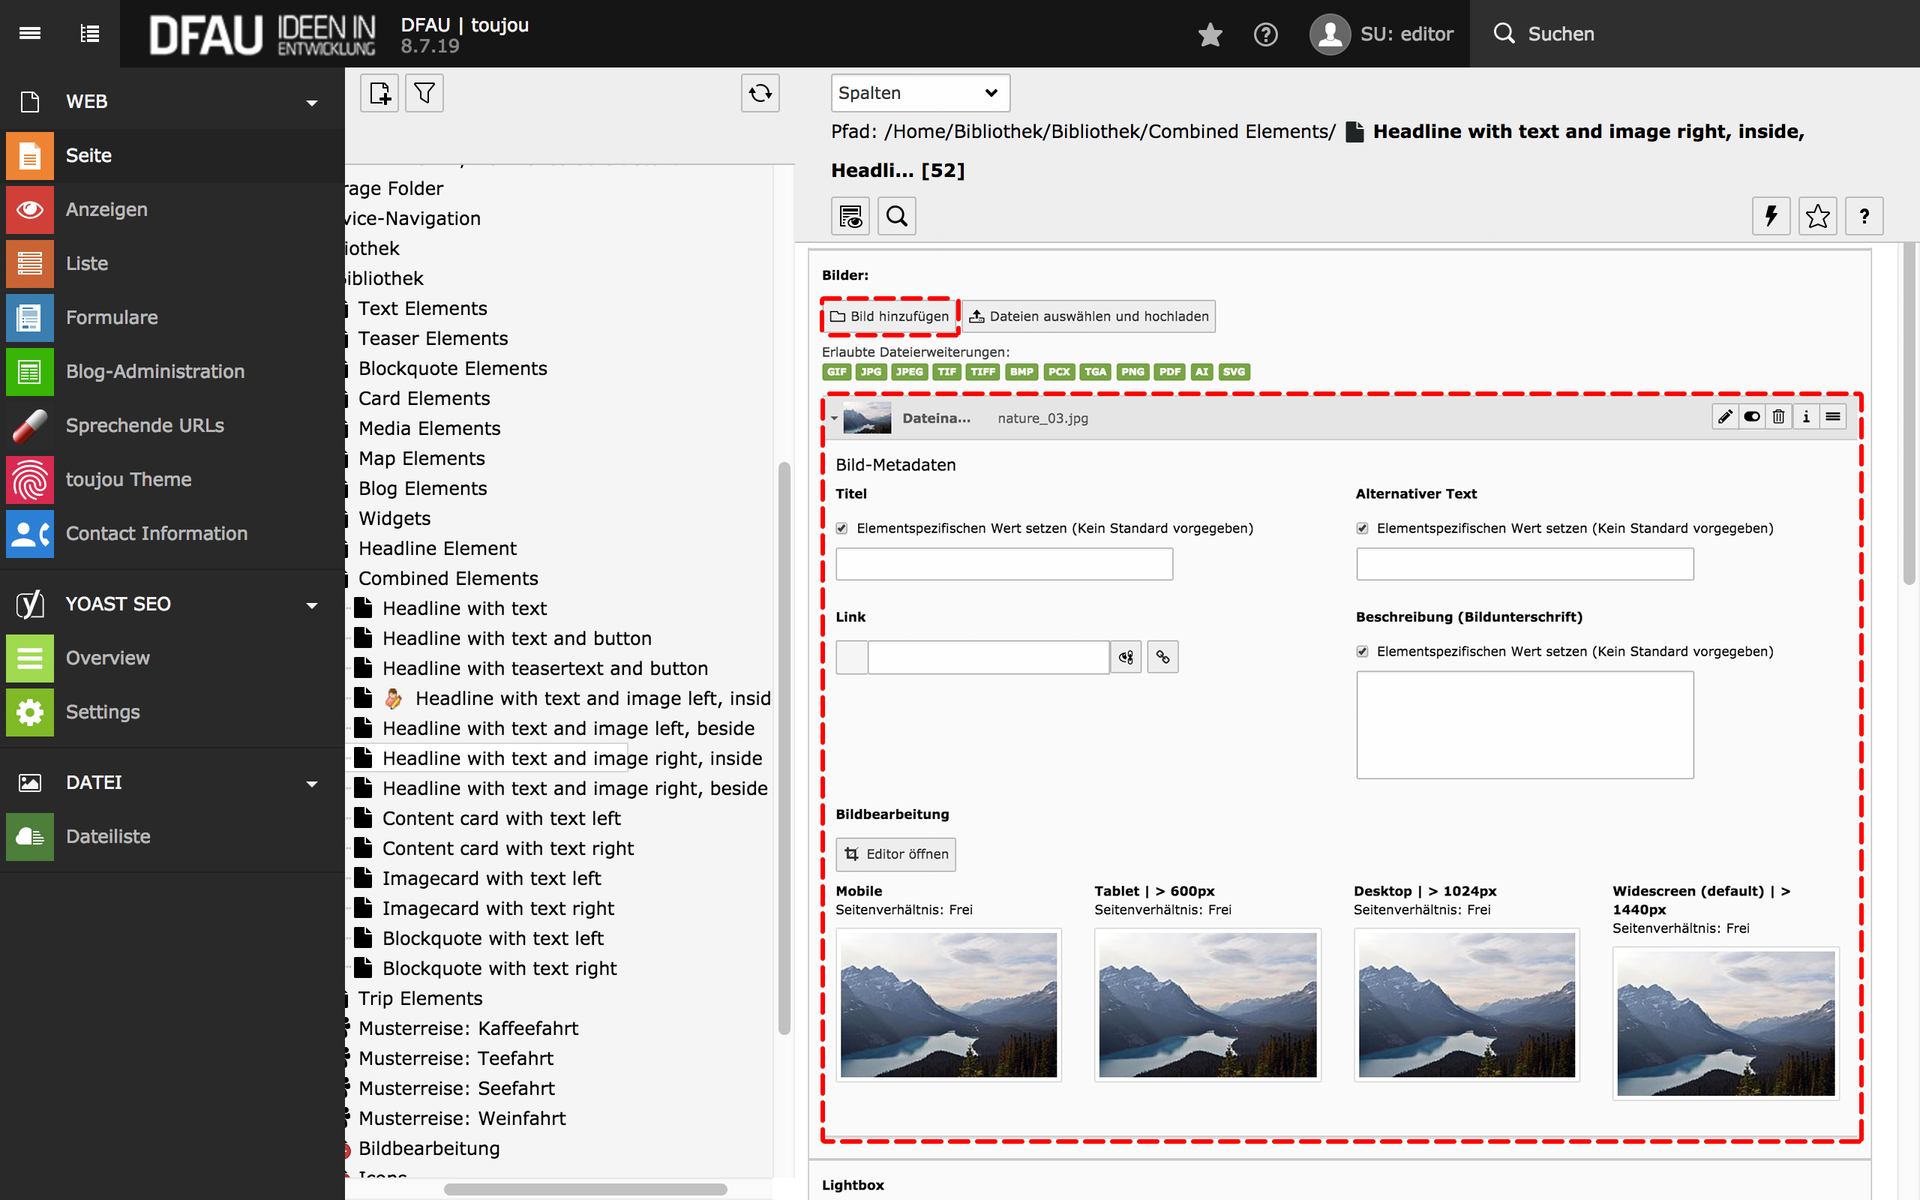Uncheck the Titel element-specific value checkbox
Viewport: 1920px width, 1200px height.
pyautogui.click(x=842, y=528)
